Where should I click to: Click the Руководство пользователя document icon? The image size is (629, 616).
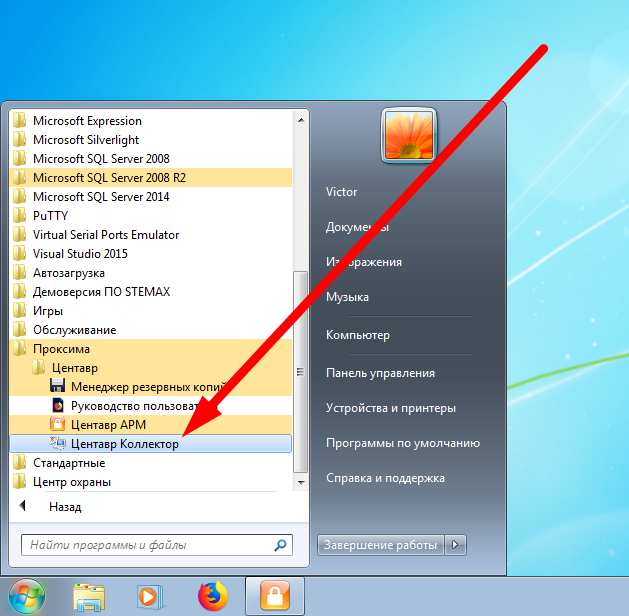[x=58, y=405]
